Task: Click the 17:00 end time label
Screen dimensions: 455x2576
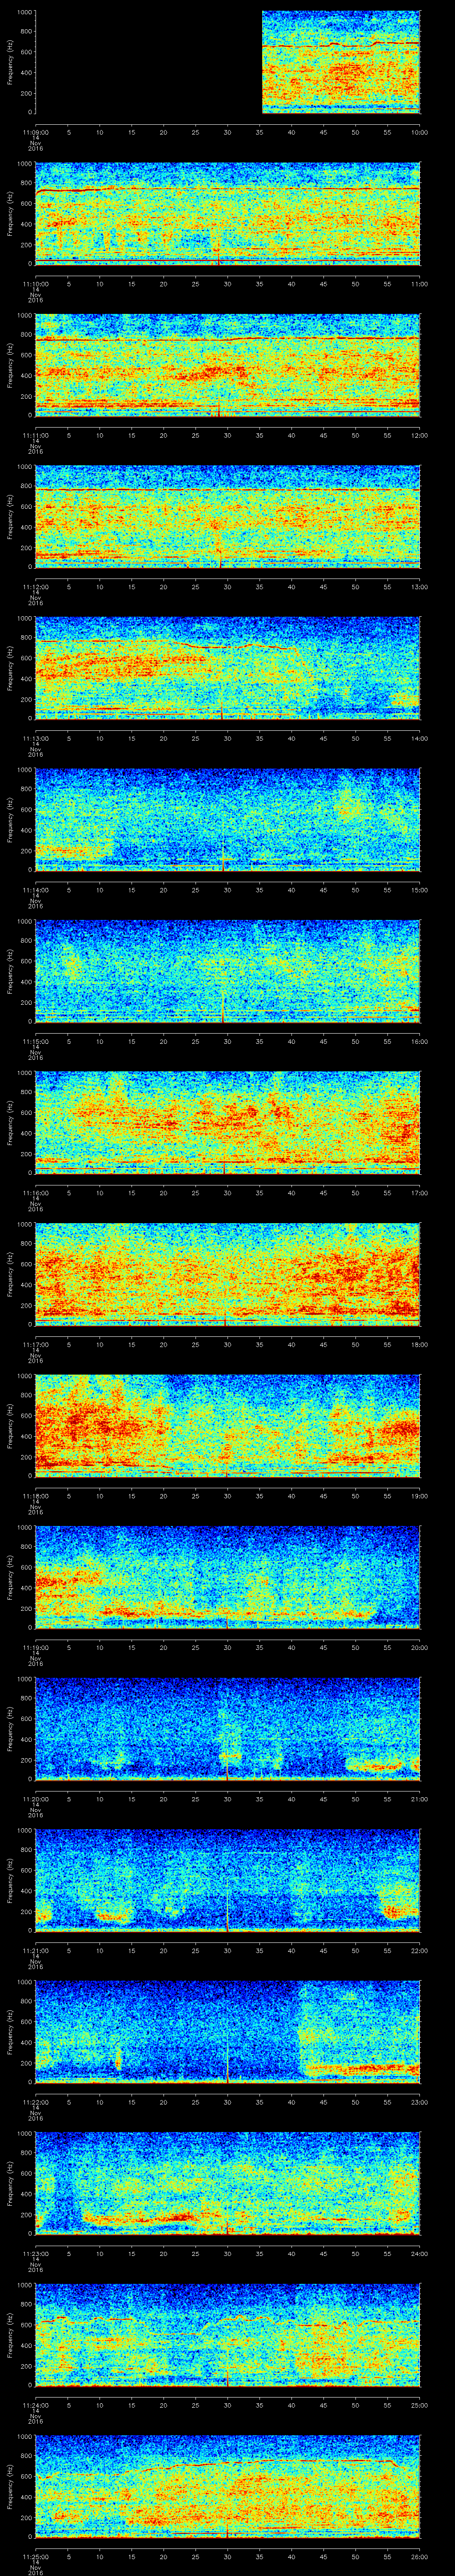Action: click(x=419, y=1193)
